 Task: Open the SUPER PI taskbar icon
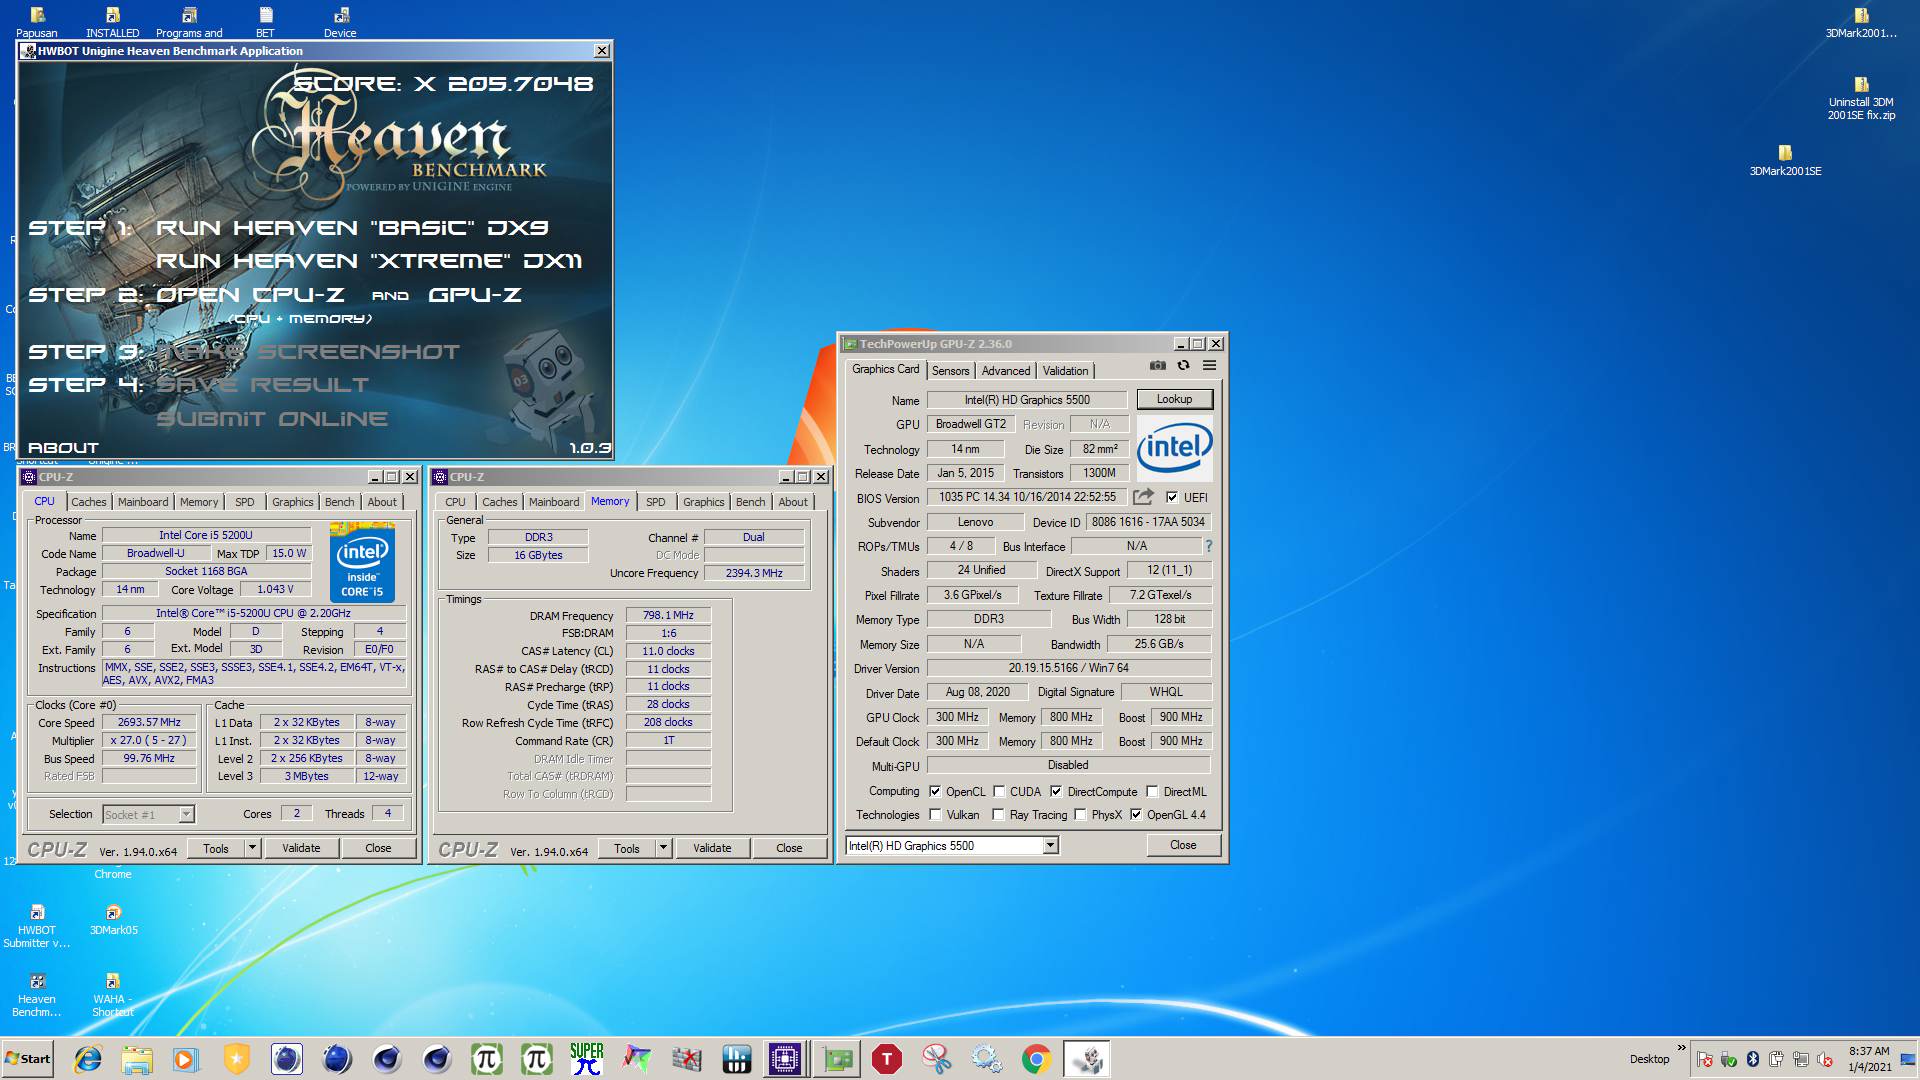[587, 1059]
